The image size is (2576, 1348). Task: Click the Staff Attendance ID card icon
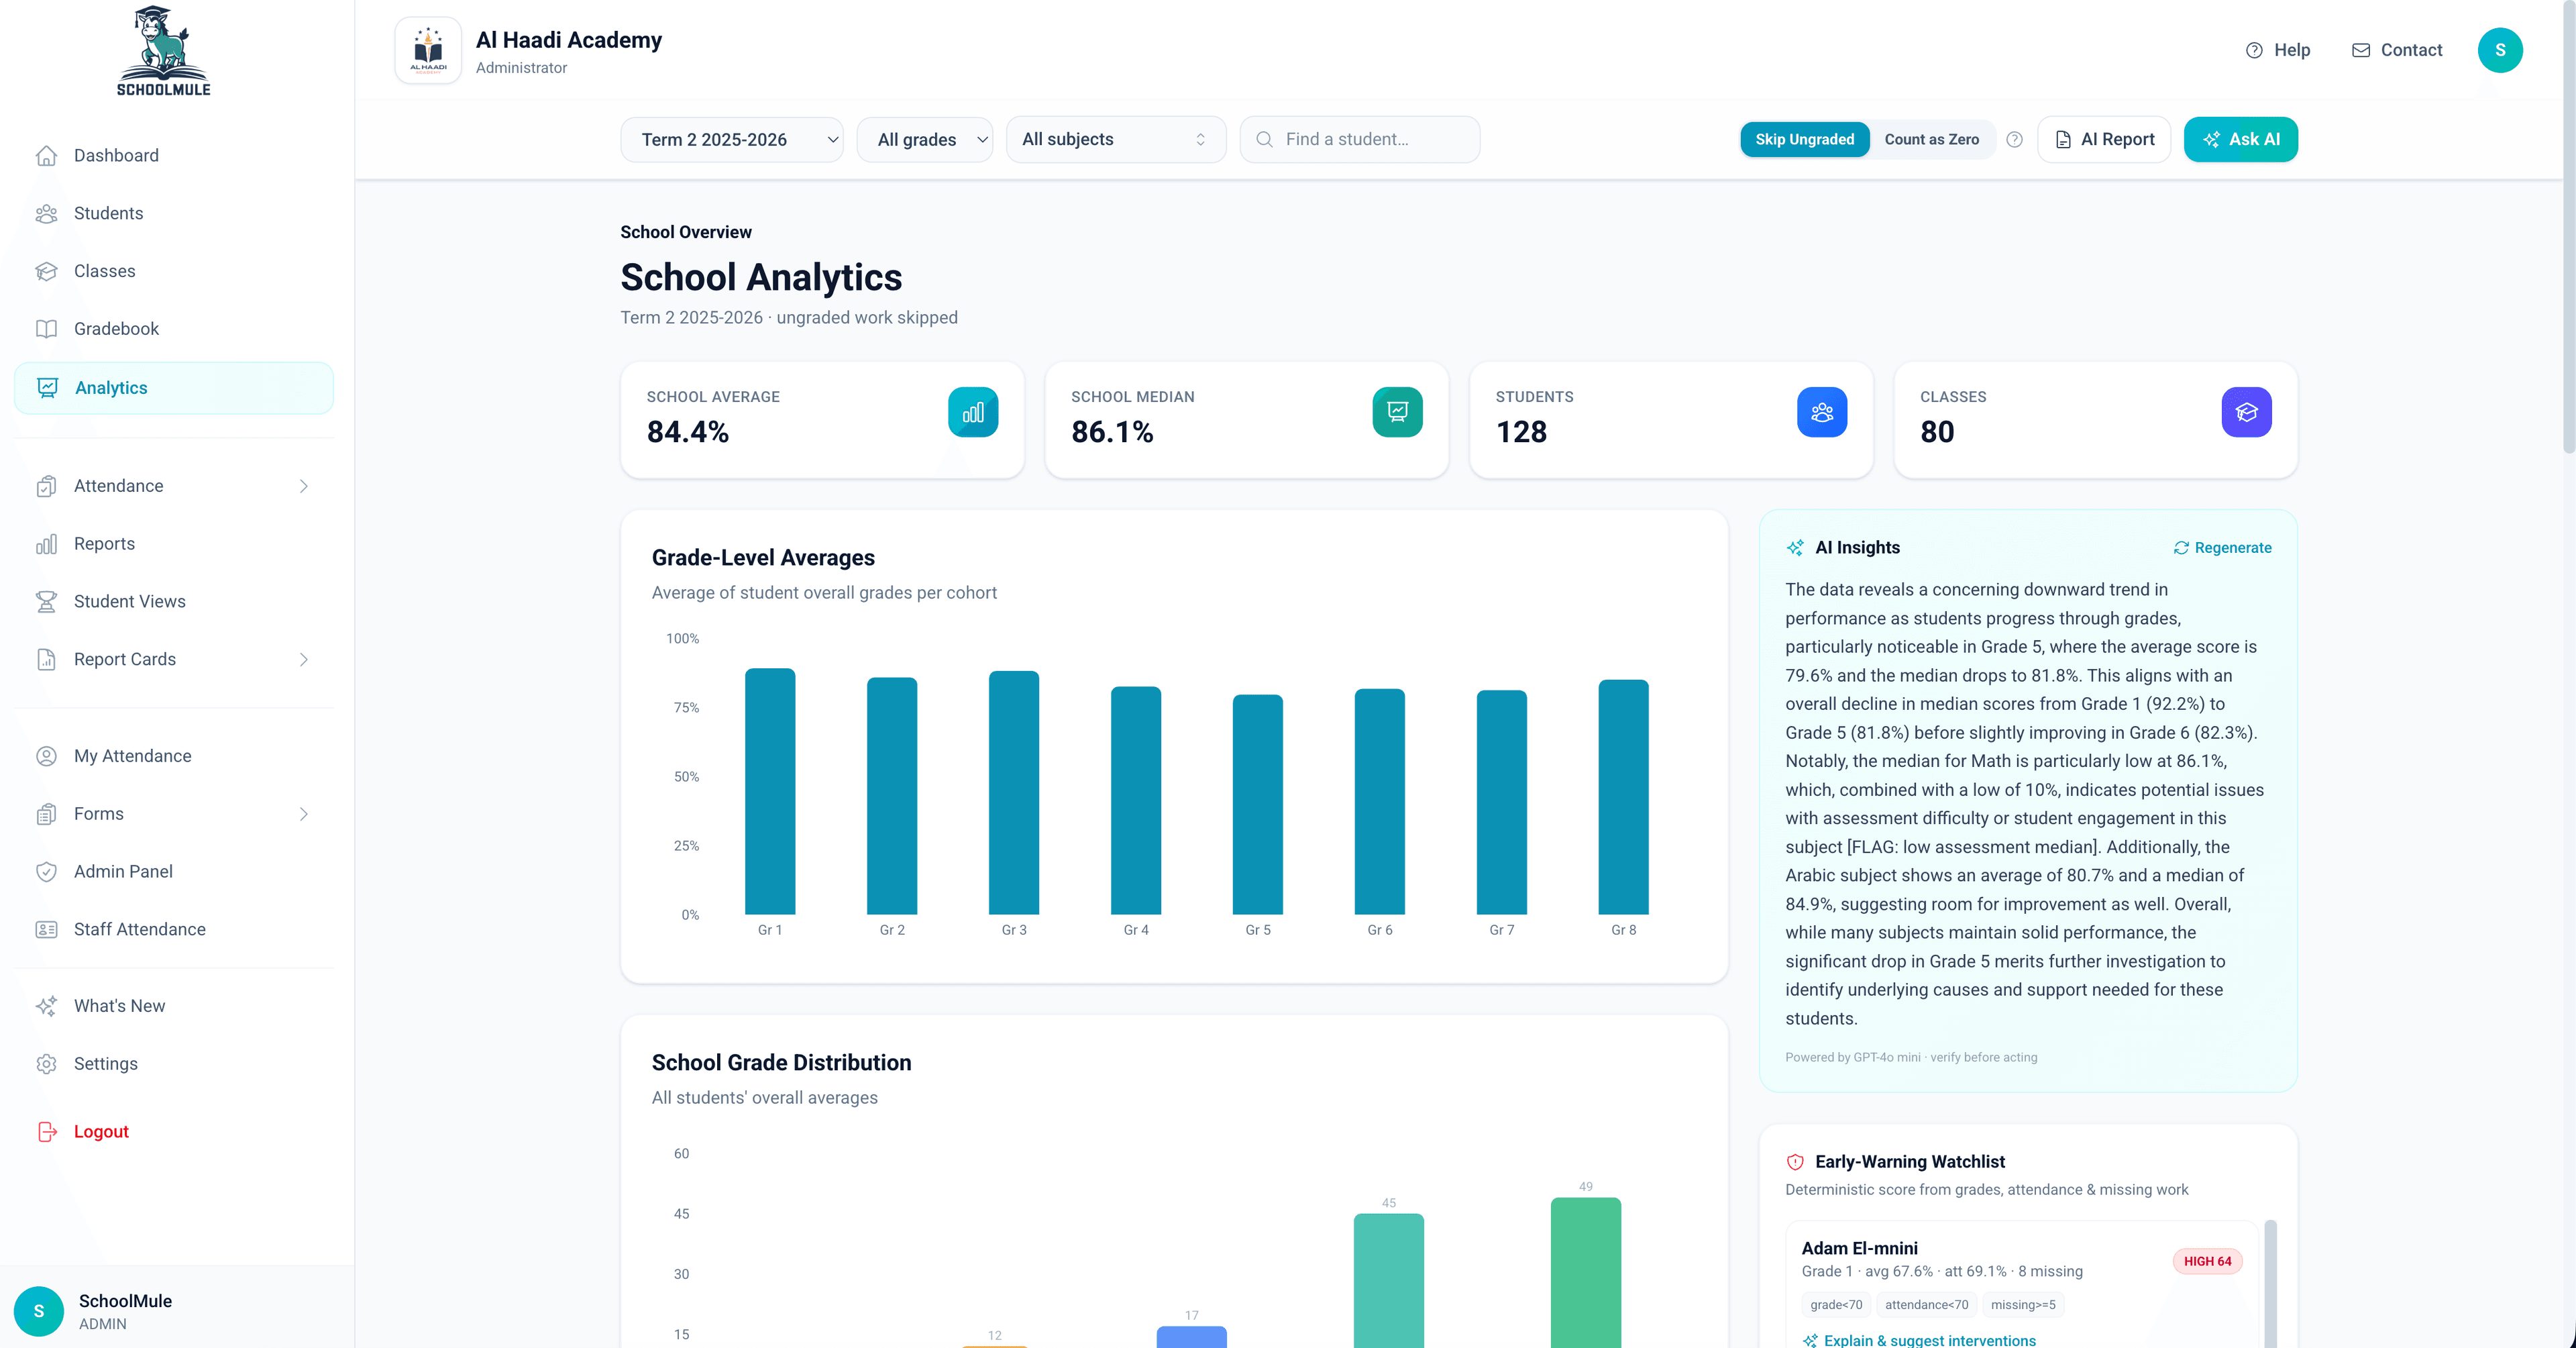(x=46, y=929)
